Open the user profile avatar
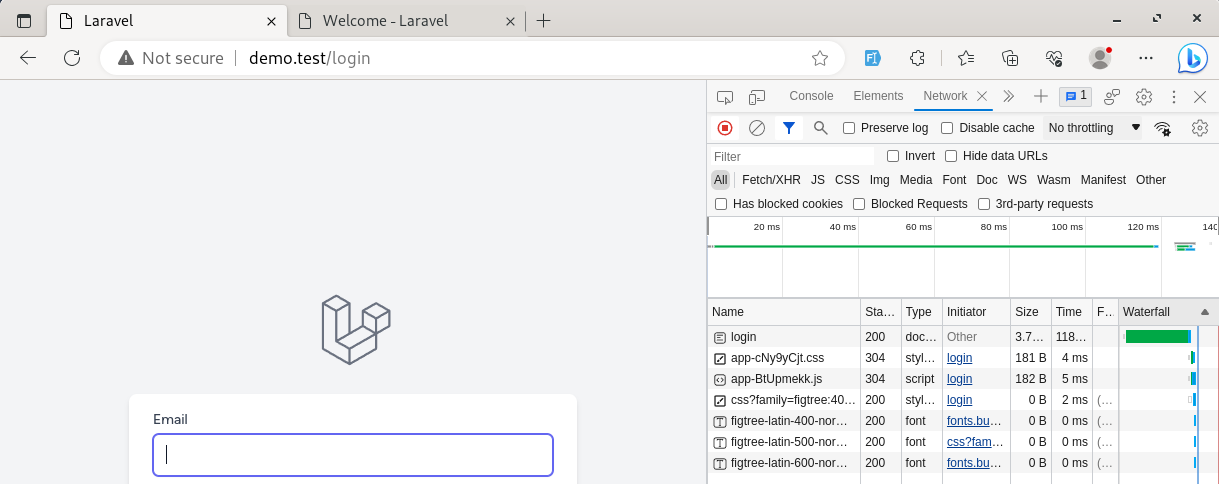 (1100, 58)
